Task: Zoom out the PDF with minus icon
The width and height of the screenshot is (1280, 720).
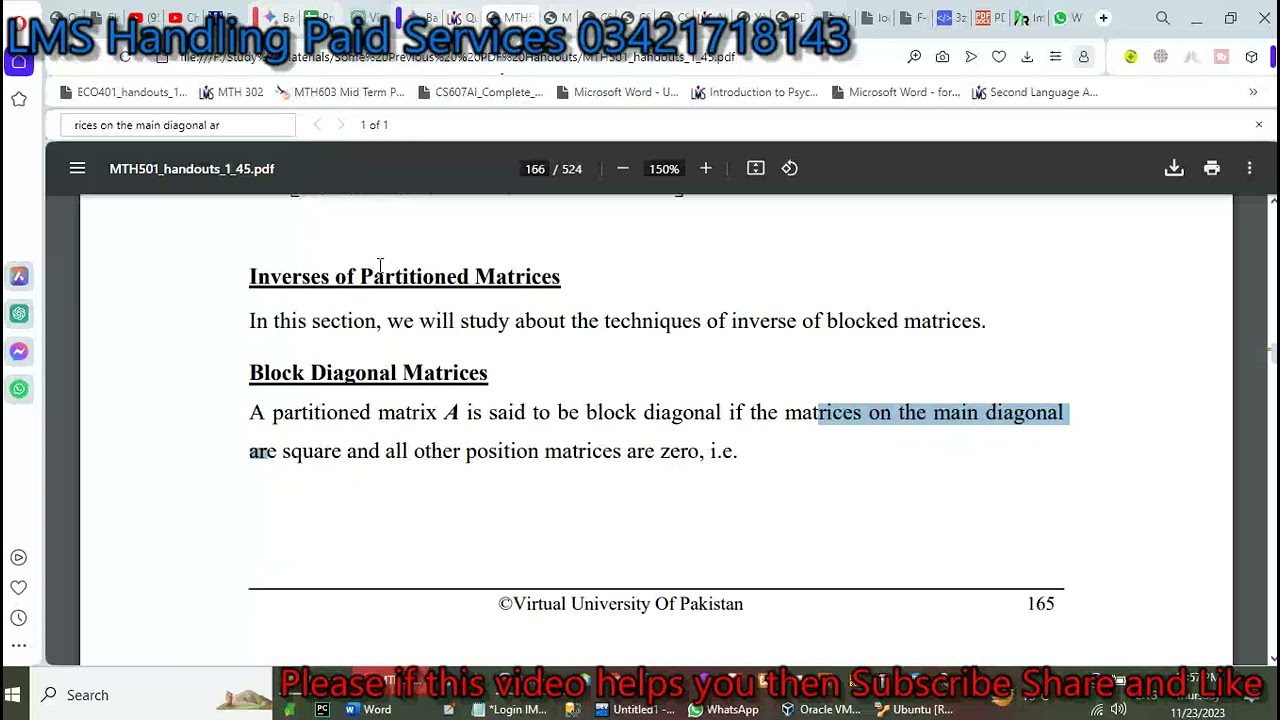Action: pyautogui.click(x=623, y=168)
